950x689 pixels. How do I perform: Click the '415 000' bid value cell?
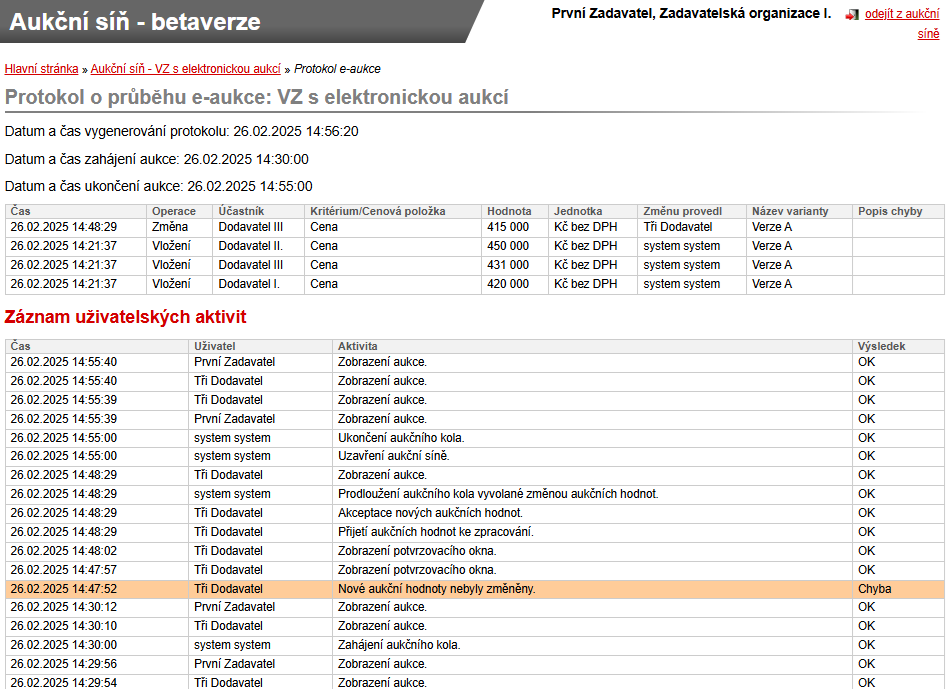pos(508,227)
